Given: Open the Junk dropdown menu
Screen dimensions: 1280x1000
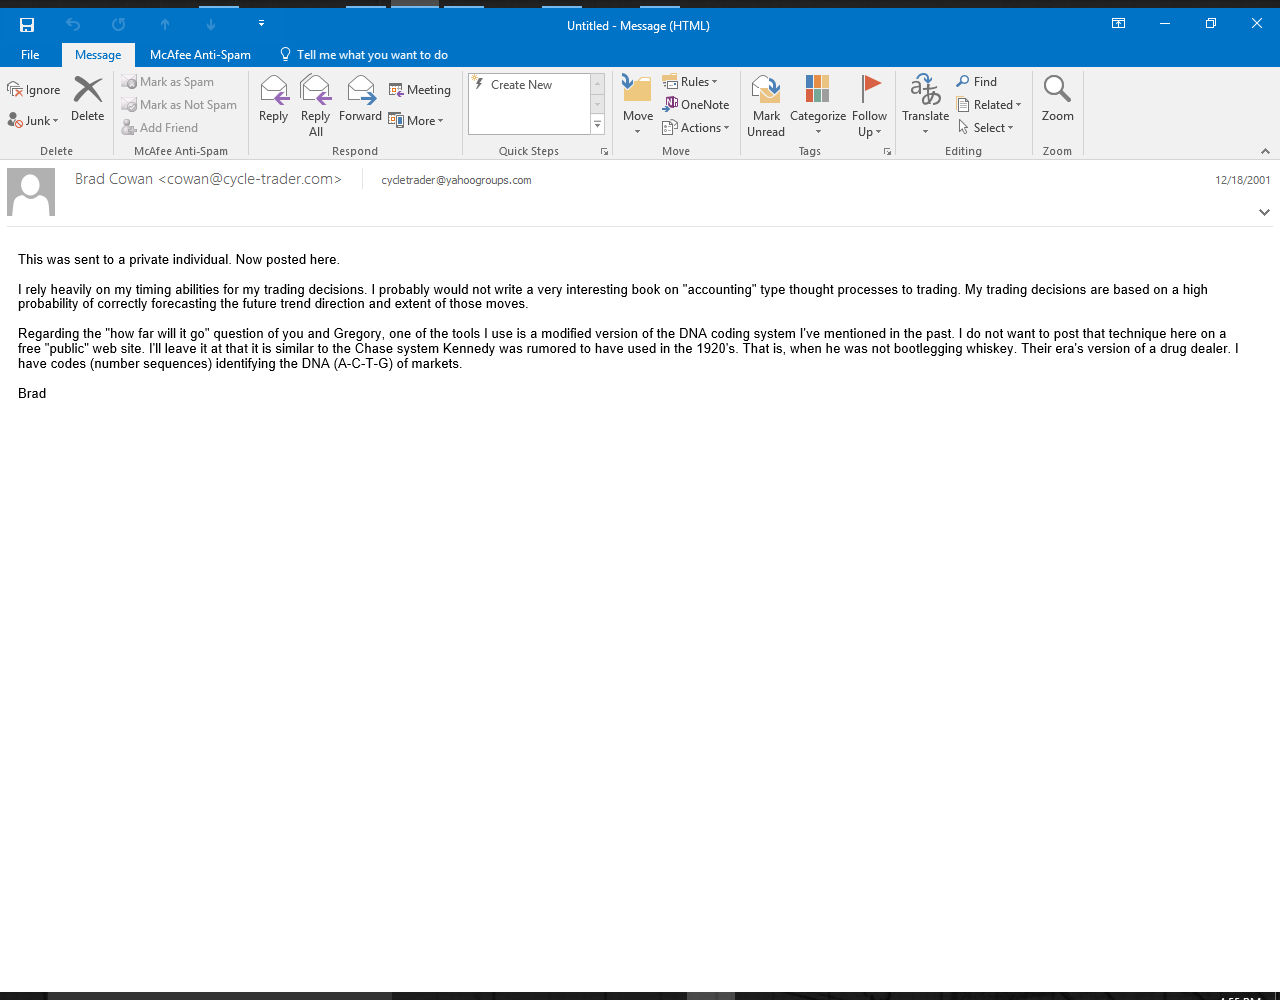Looking at the screenshot, I should point(33,120).
